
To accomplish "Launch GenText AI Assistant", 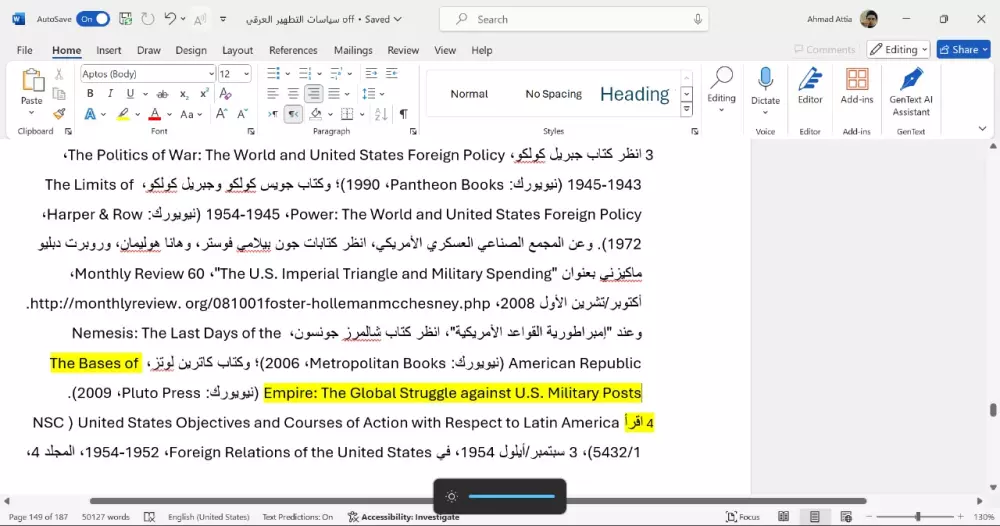I will 911,92.
